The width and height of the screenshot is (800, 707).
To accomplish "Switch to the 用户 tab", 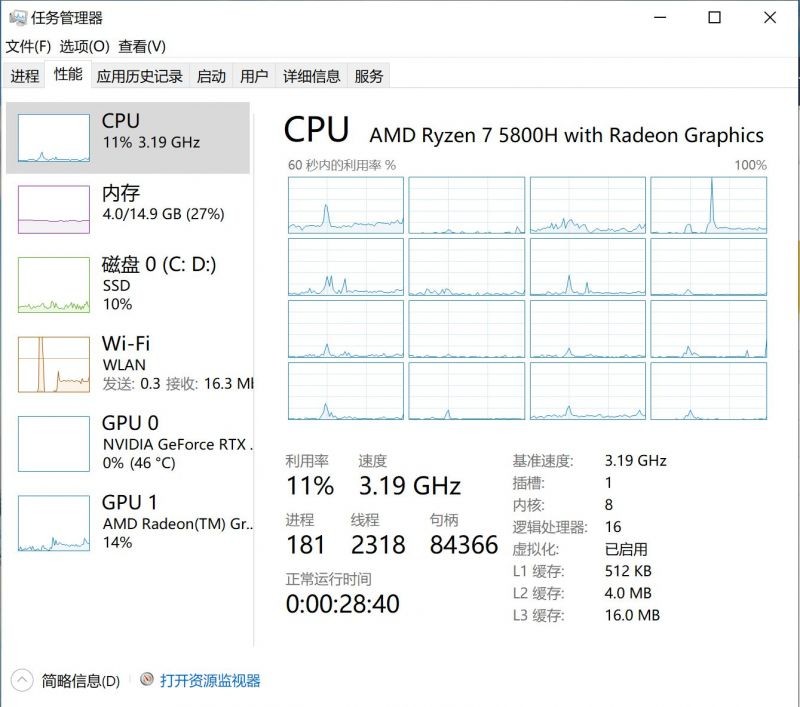I will tap(254, 76).
